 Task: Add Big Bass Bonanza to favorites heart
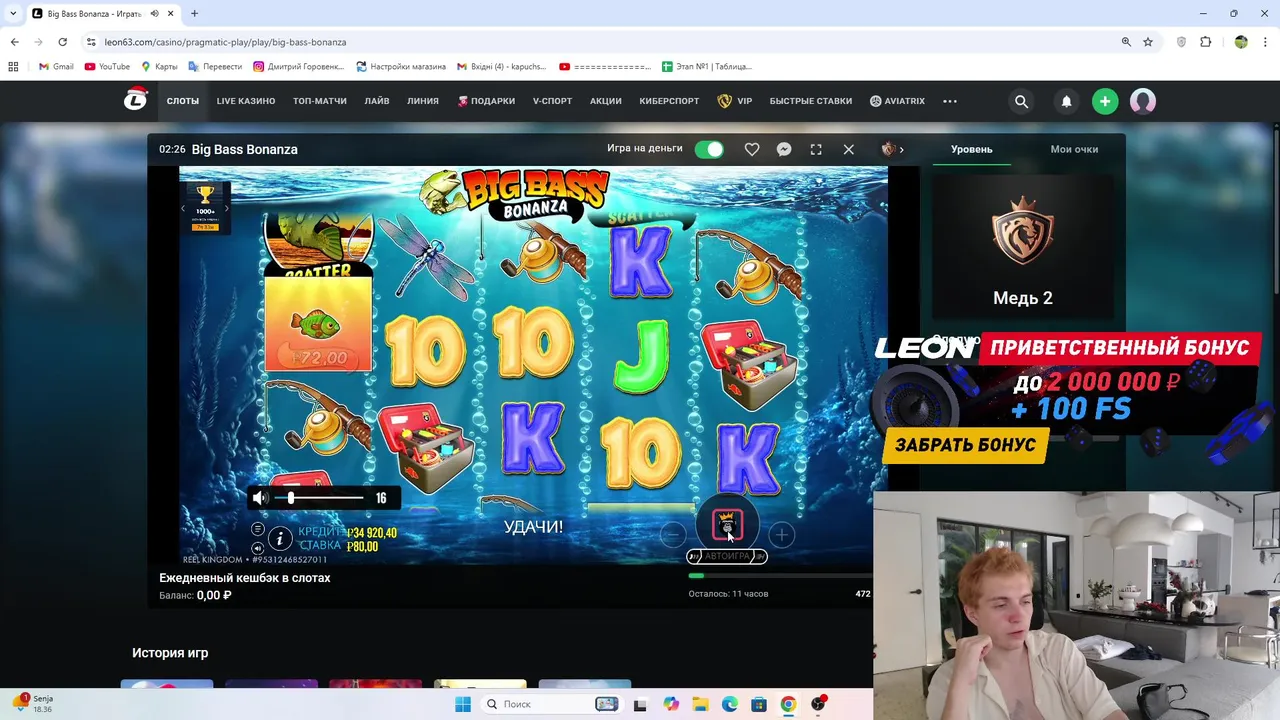[752, 149]
